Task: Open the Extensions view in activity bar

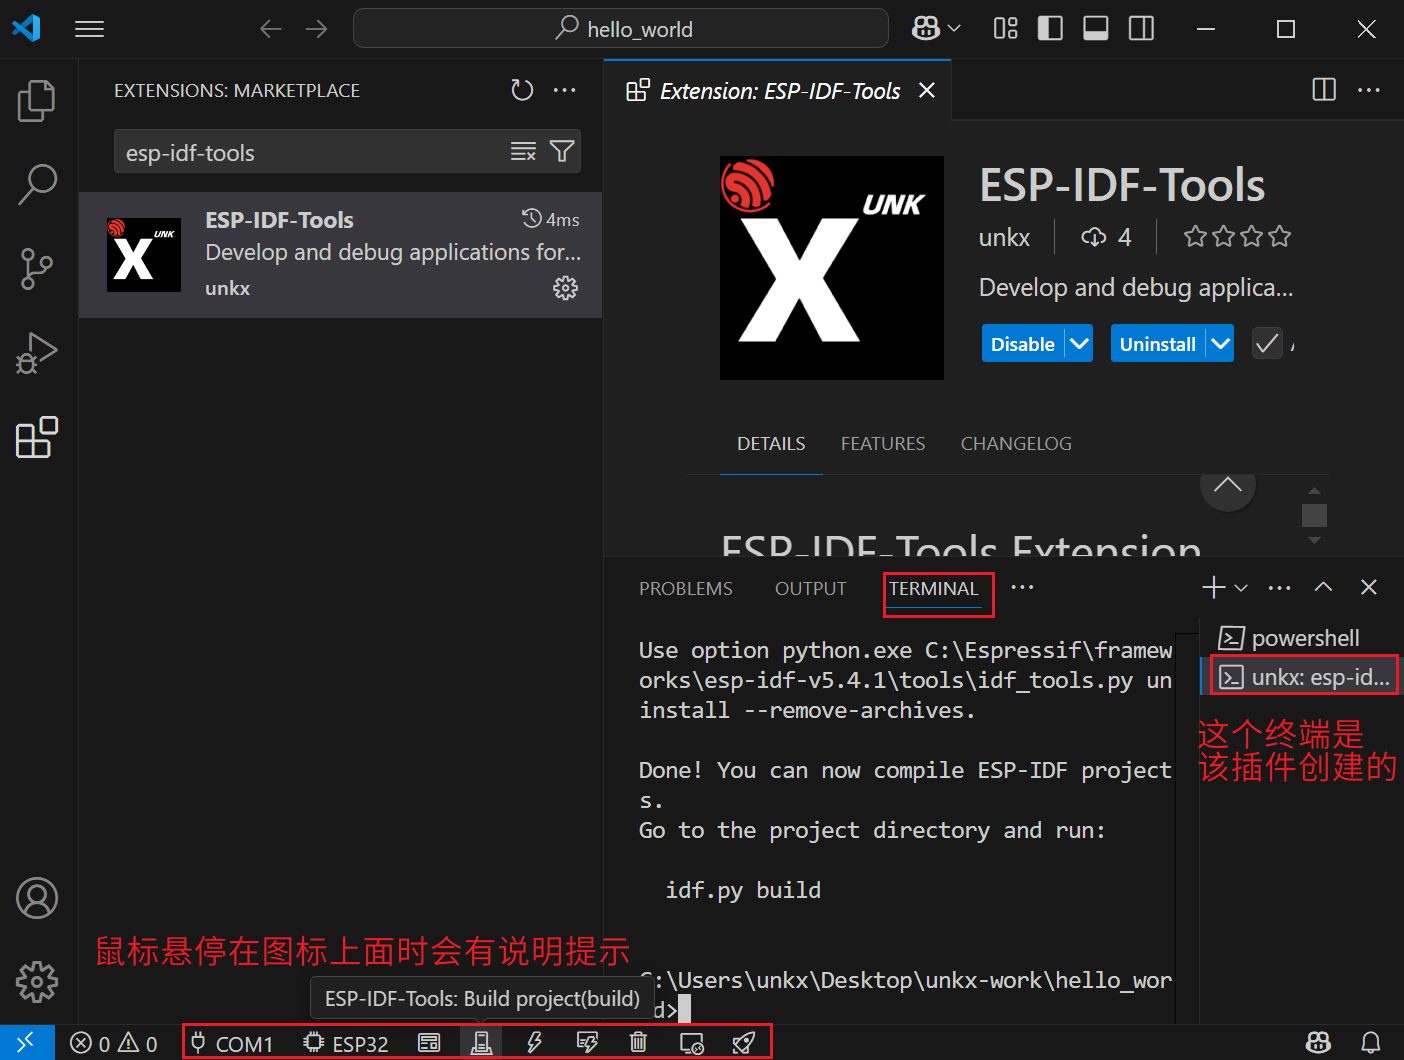Action: 37,437
